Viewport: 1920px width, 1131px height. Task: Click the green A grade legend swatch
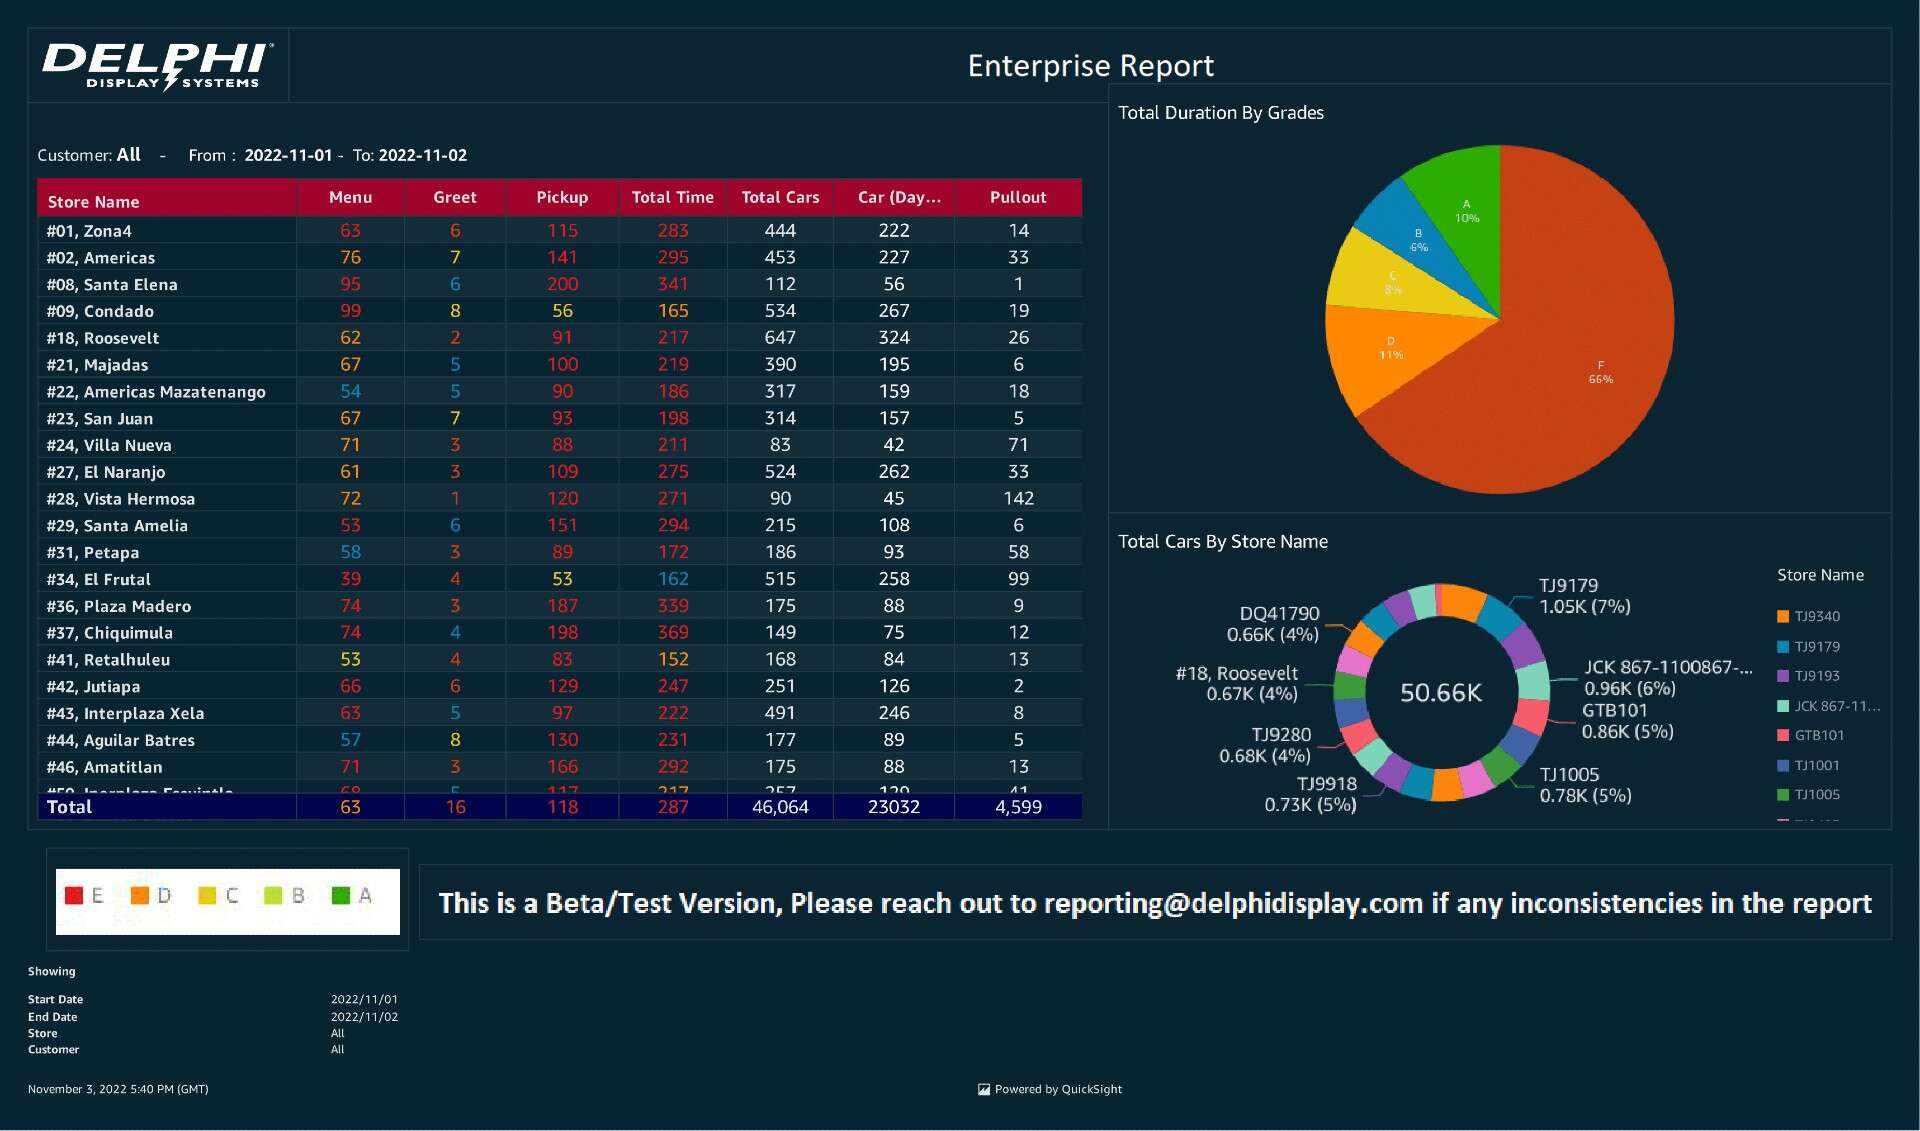[340, 895]
